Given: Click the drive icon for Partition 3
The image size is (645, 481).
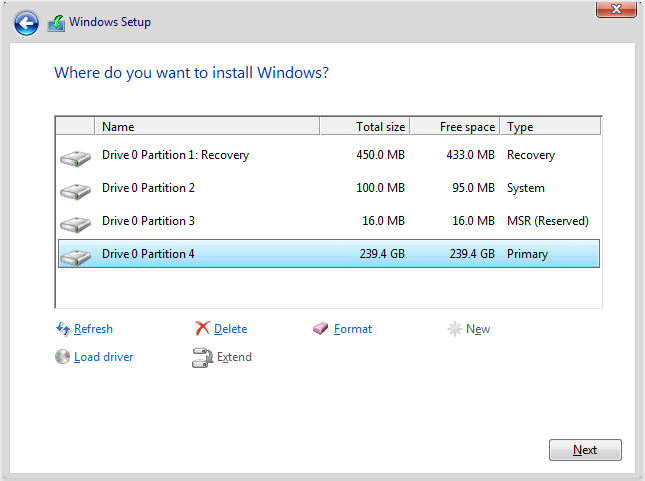Looking at the screenshot, I should click(75, 223).
